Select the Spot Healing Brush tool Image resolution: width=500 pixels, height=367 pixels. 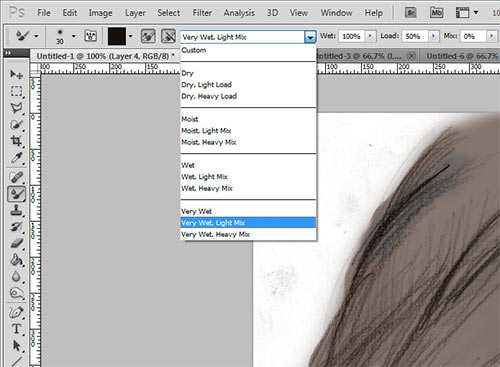[x=16, y=177]
